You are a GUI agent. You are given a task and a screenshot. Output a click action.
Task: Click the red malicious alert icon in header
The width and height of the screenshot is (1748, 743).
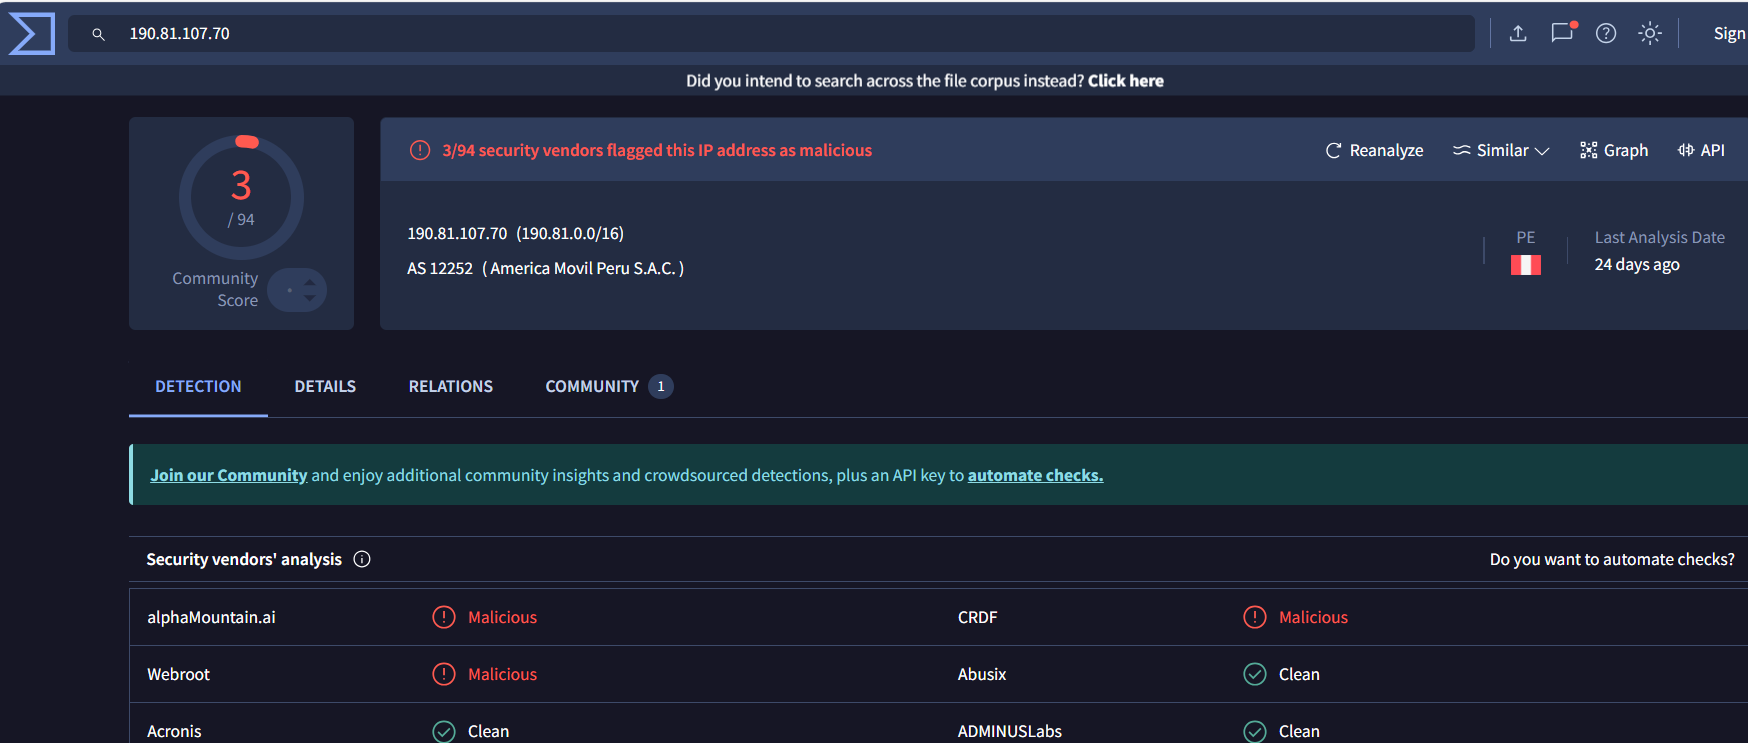tap(420, 150)
